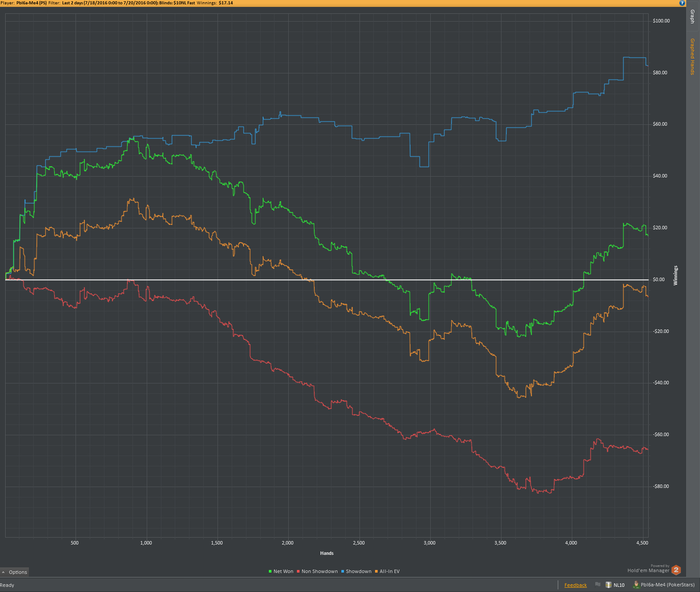Expand the Options panel
Viewport: 700px width, 592px height.
(15, 572)
